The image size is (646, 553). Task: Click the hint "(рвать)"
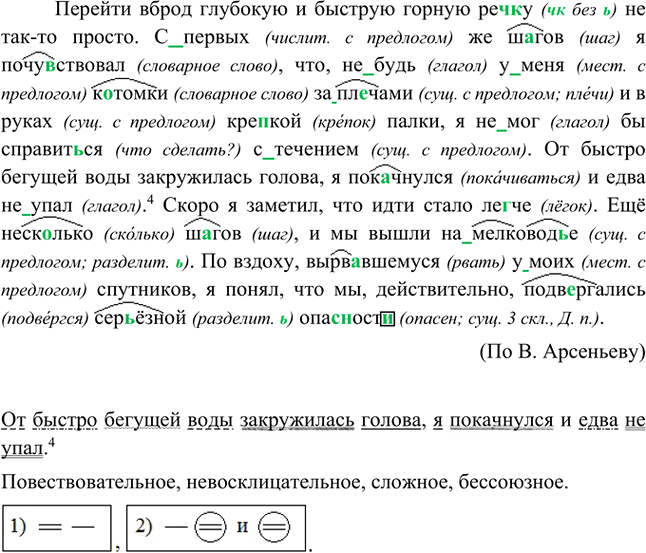476,262
